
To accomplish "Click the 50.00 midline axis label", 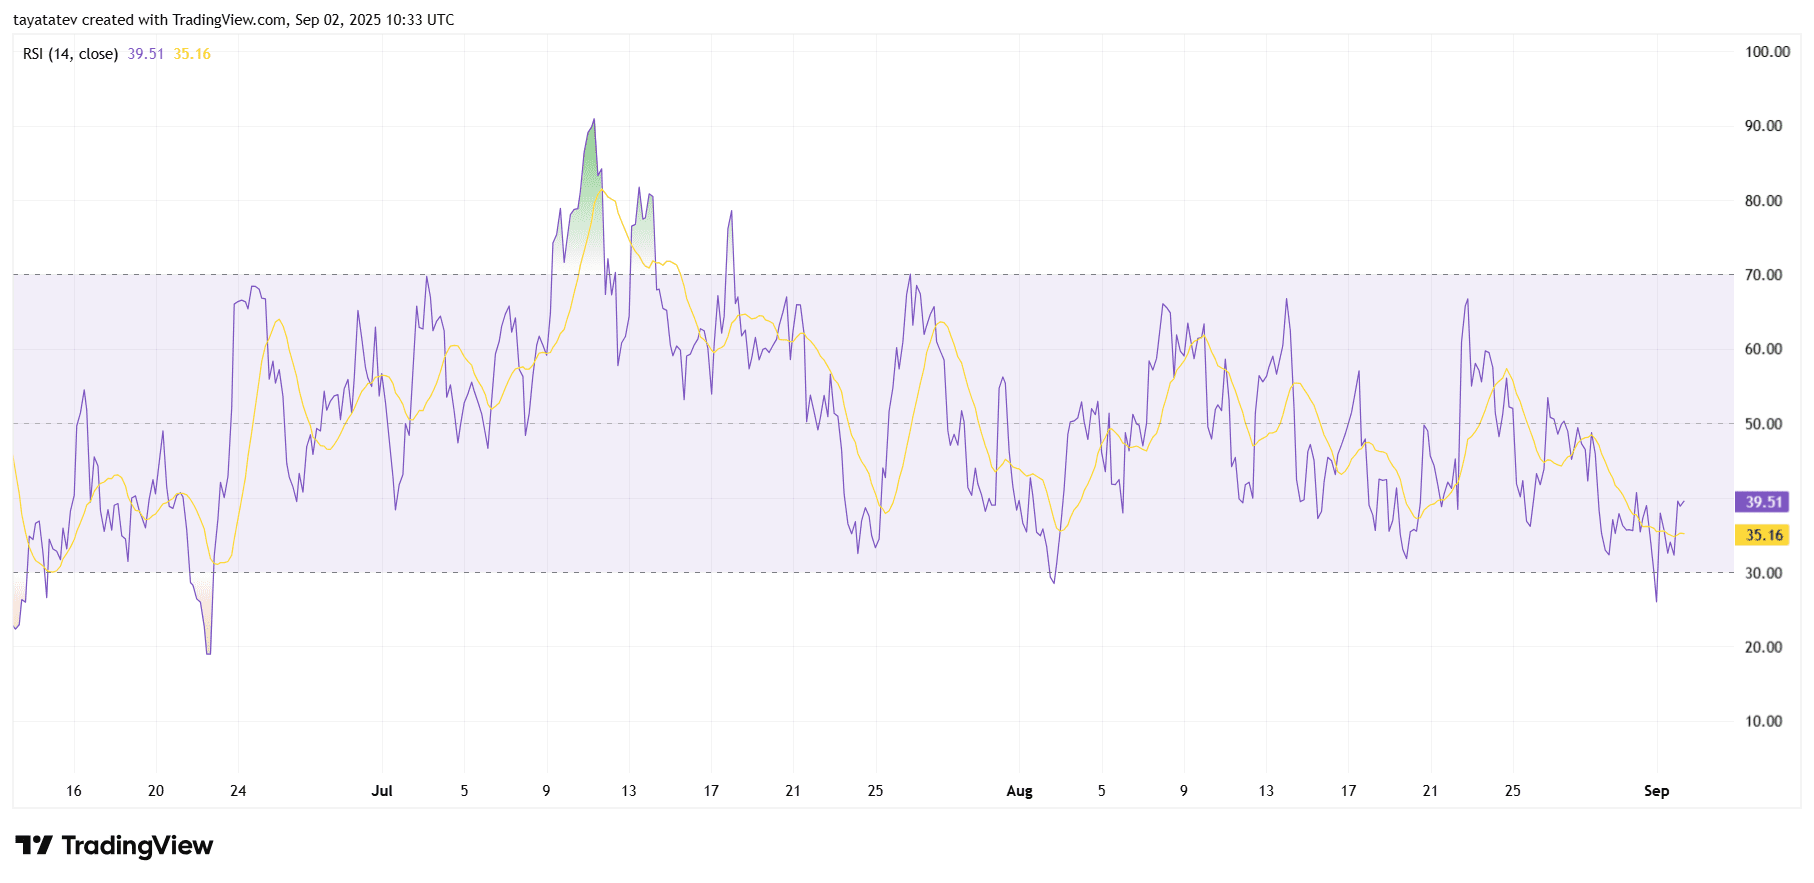I will click(1763, 424).
